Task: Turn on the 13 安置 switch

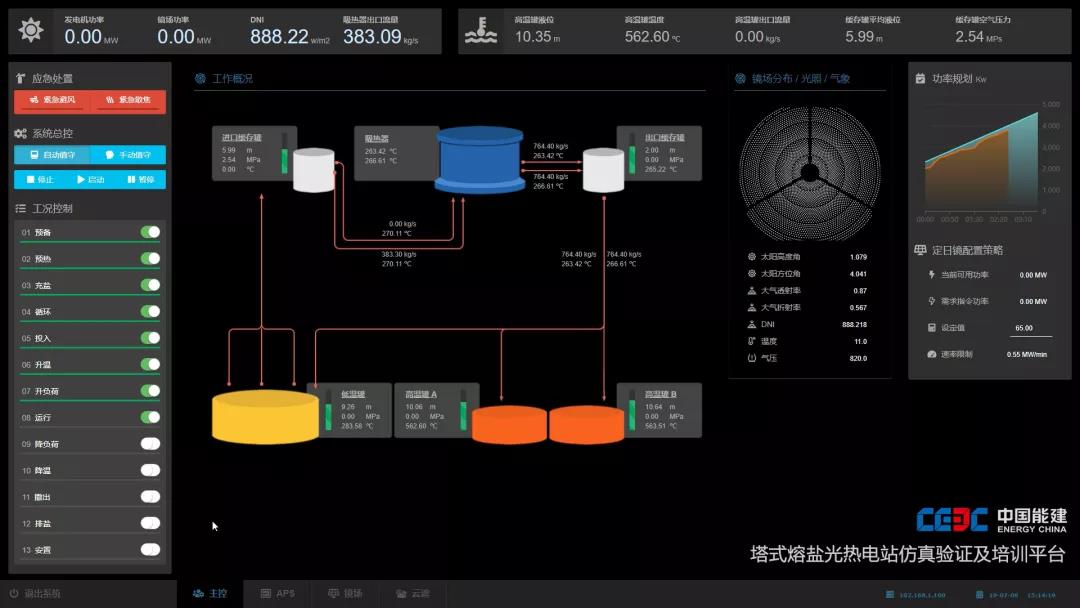Action: click(x=150, y=550)
